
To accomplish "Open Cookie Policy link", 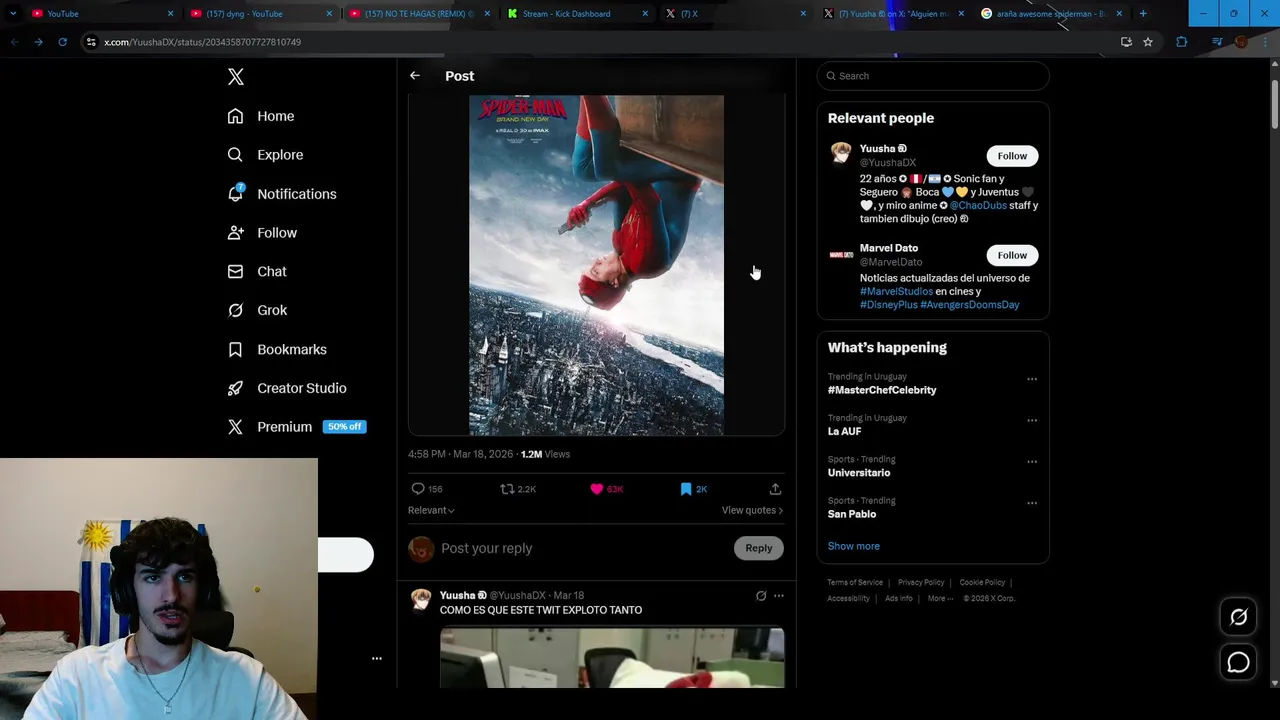I will click(x=982, y=582).
